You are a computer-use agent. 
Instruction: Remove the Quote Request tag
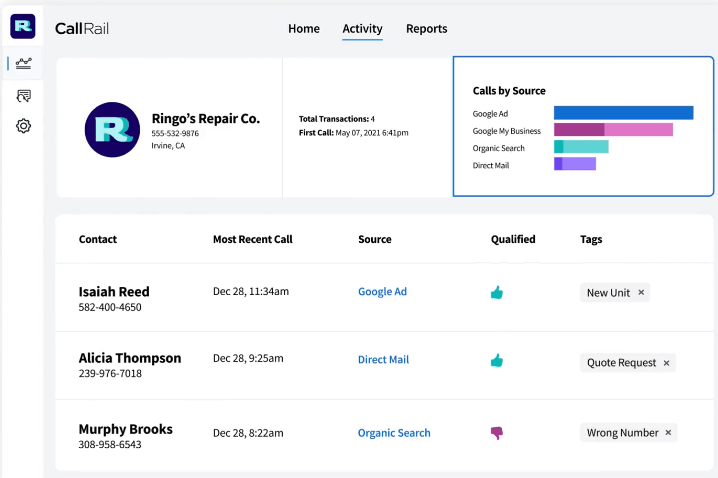[666, 363]
